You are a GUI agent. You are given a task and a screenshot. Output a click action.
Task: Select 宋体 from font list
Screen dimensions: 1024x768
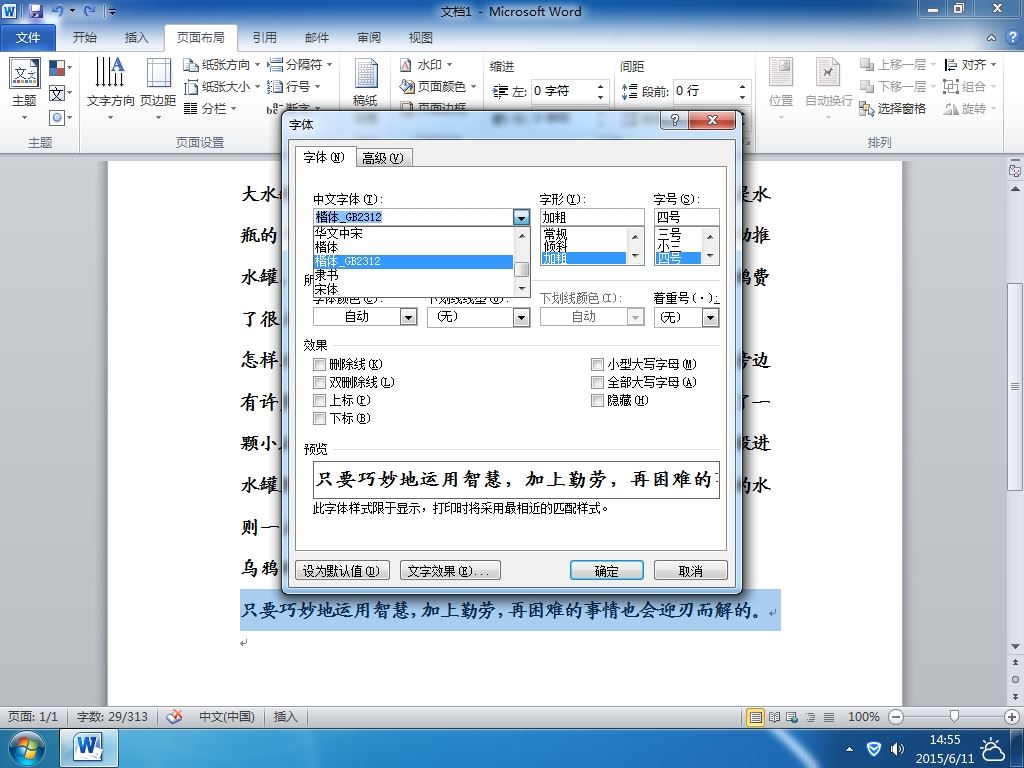413,289
